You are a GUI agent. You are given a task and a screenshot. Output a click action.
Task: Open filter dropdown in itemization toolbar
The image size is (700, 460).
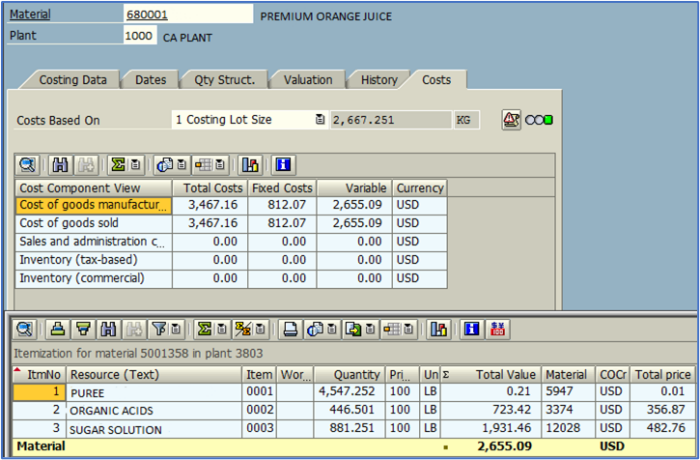176,330
